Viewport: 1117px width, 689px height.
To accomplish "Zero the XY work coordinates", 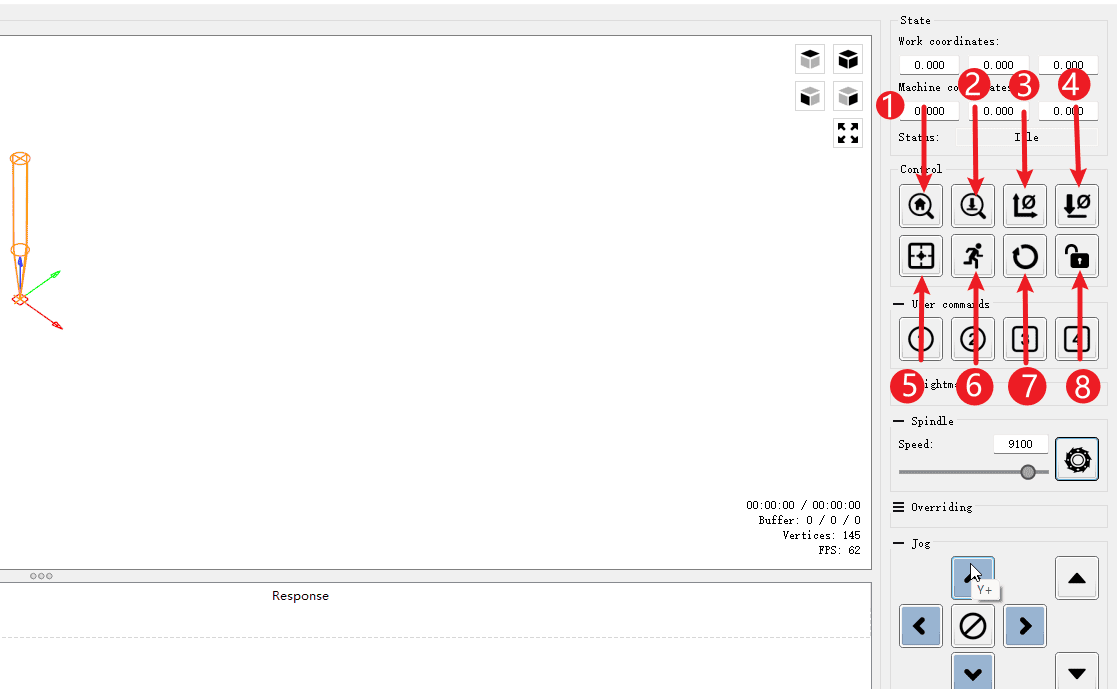I will click(1025, 205).
